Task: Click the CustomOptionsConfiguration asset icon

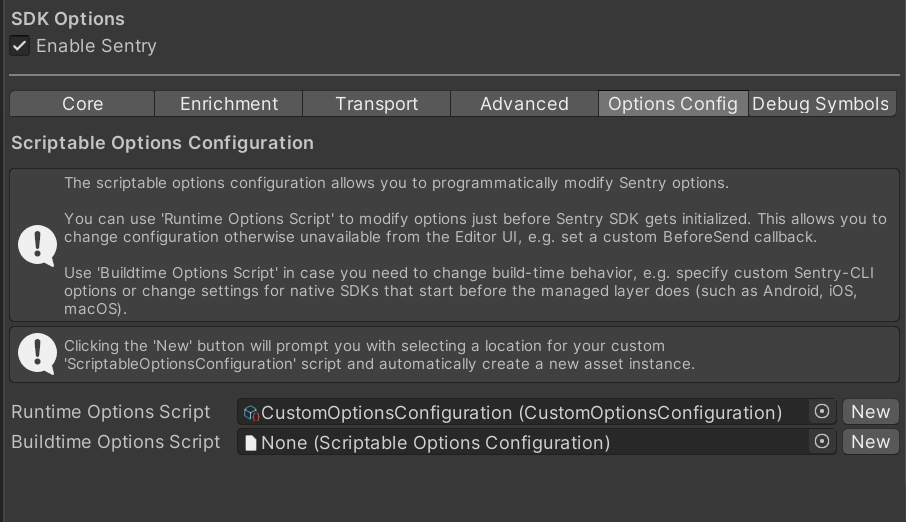Action: tap(251, 412)
